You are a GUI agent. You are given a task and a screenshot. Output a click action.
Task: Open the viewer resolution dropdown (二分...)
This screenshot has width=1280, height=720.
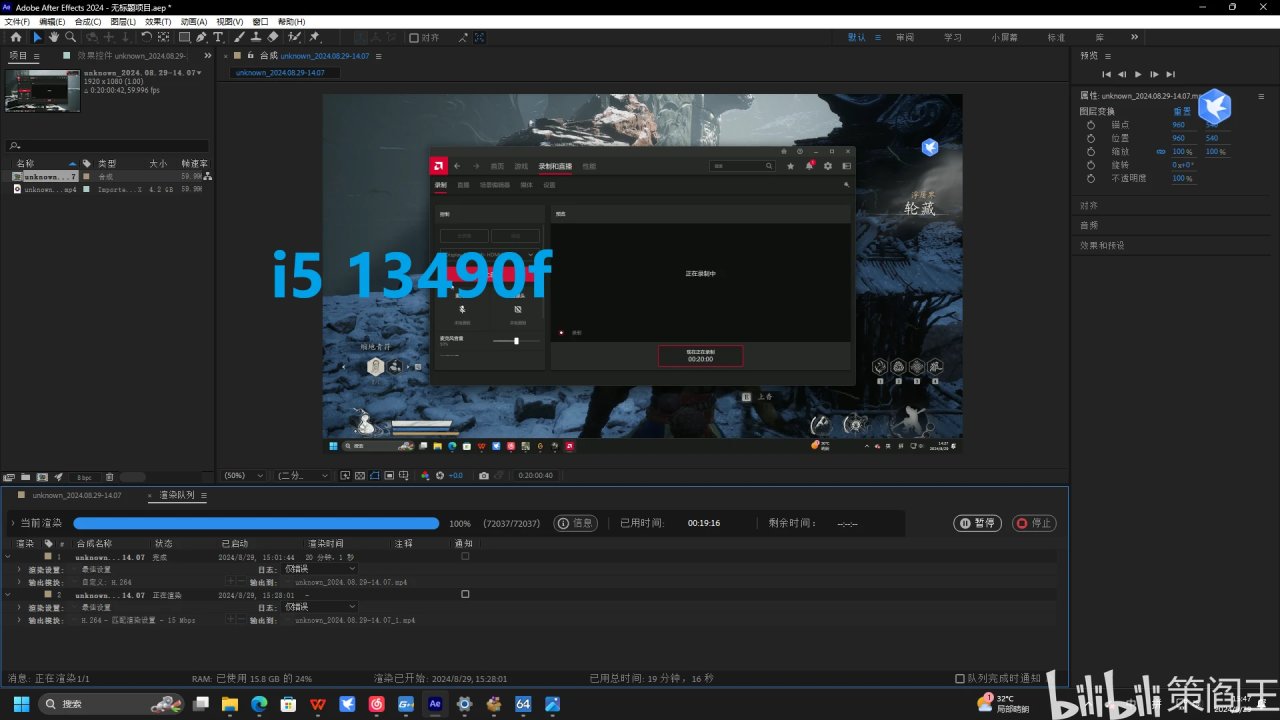click(303, 476)
